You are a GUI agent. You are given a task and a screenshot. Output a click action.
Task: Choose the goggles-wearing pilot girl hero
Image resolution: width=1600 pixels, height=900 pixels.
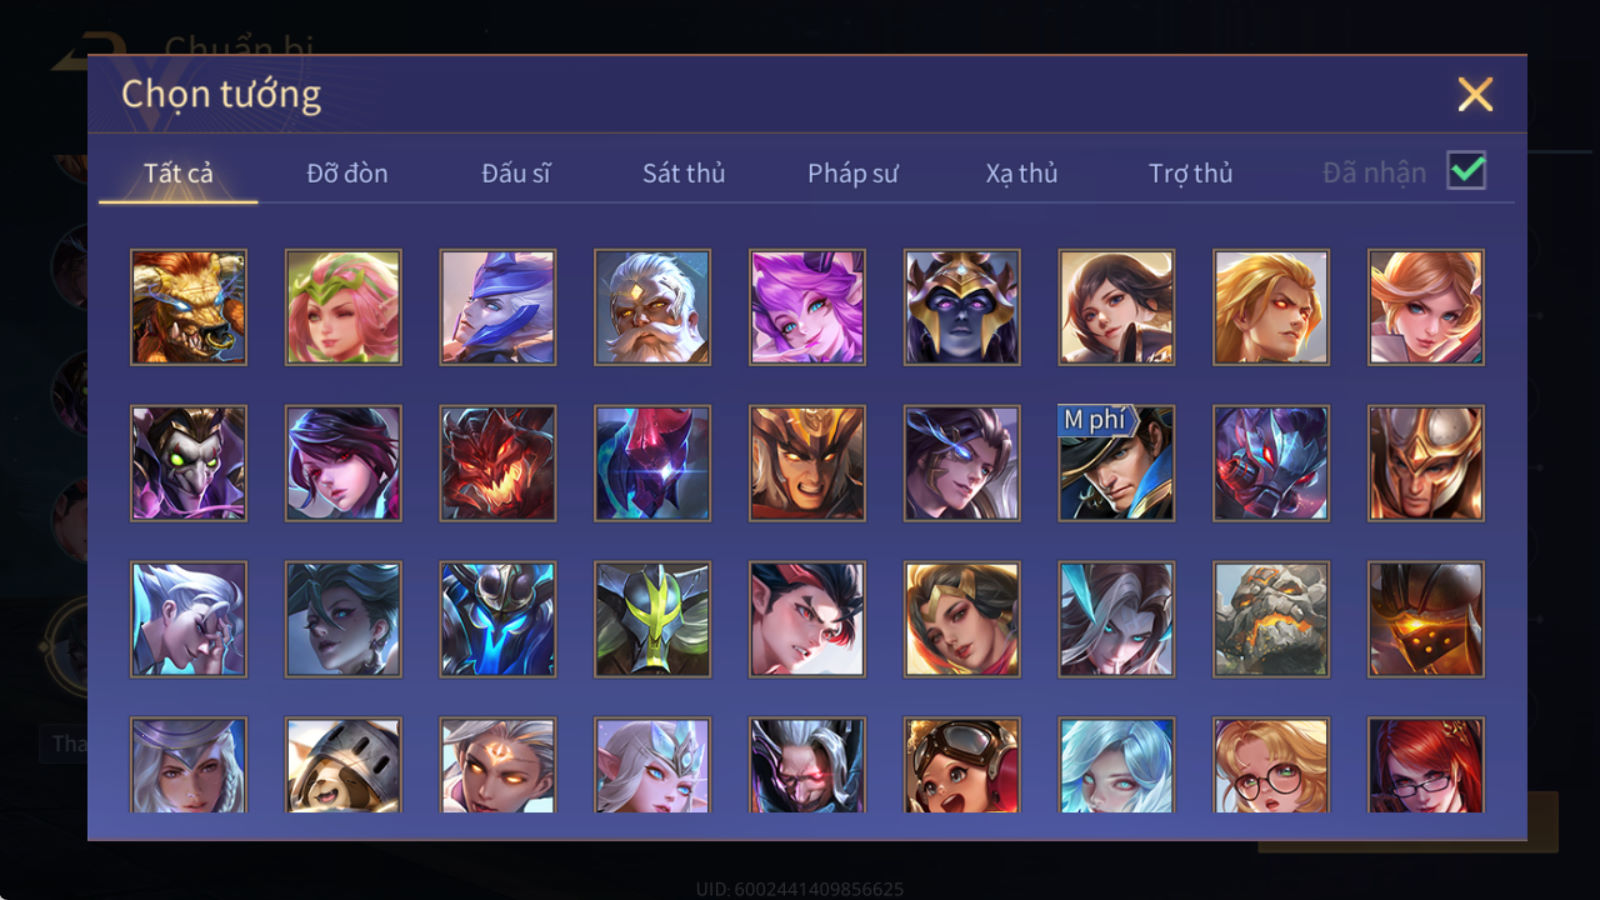tap(962, 765)
